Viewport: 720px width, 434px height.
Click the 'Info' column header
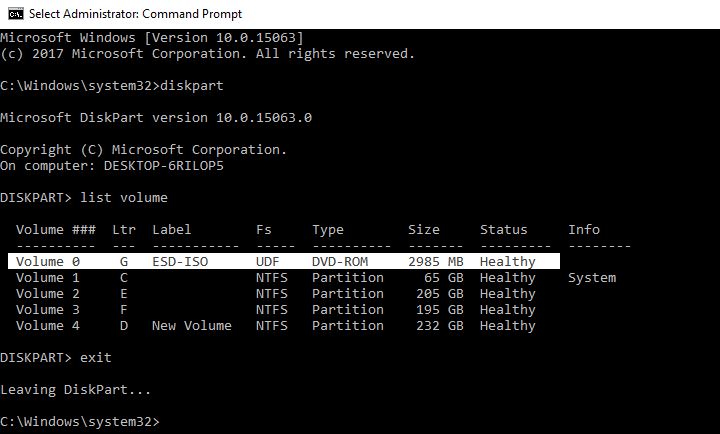tap(584, 229)
